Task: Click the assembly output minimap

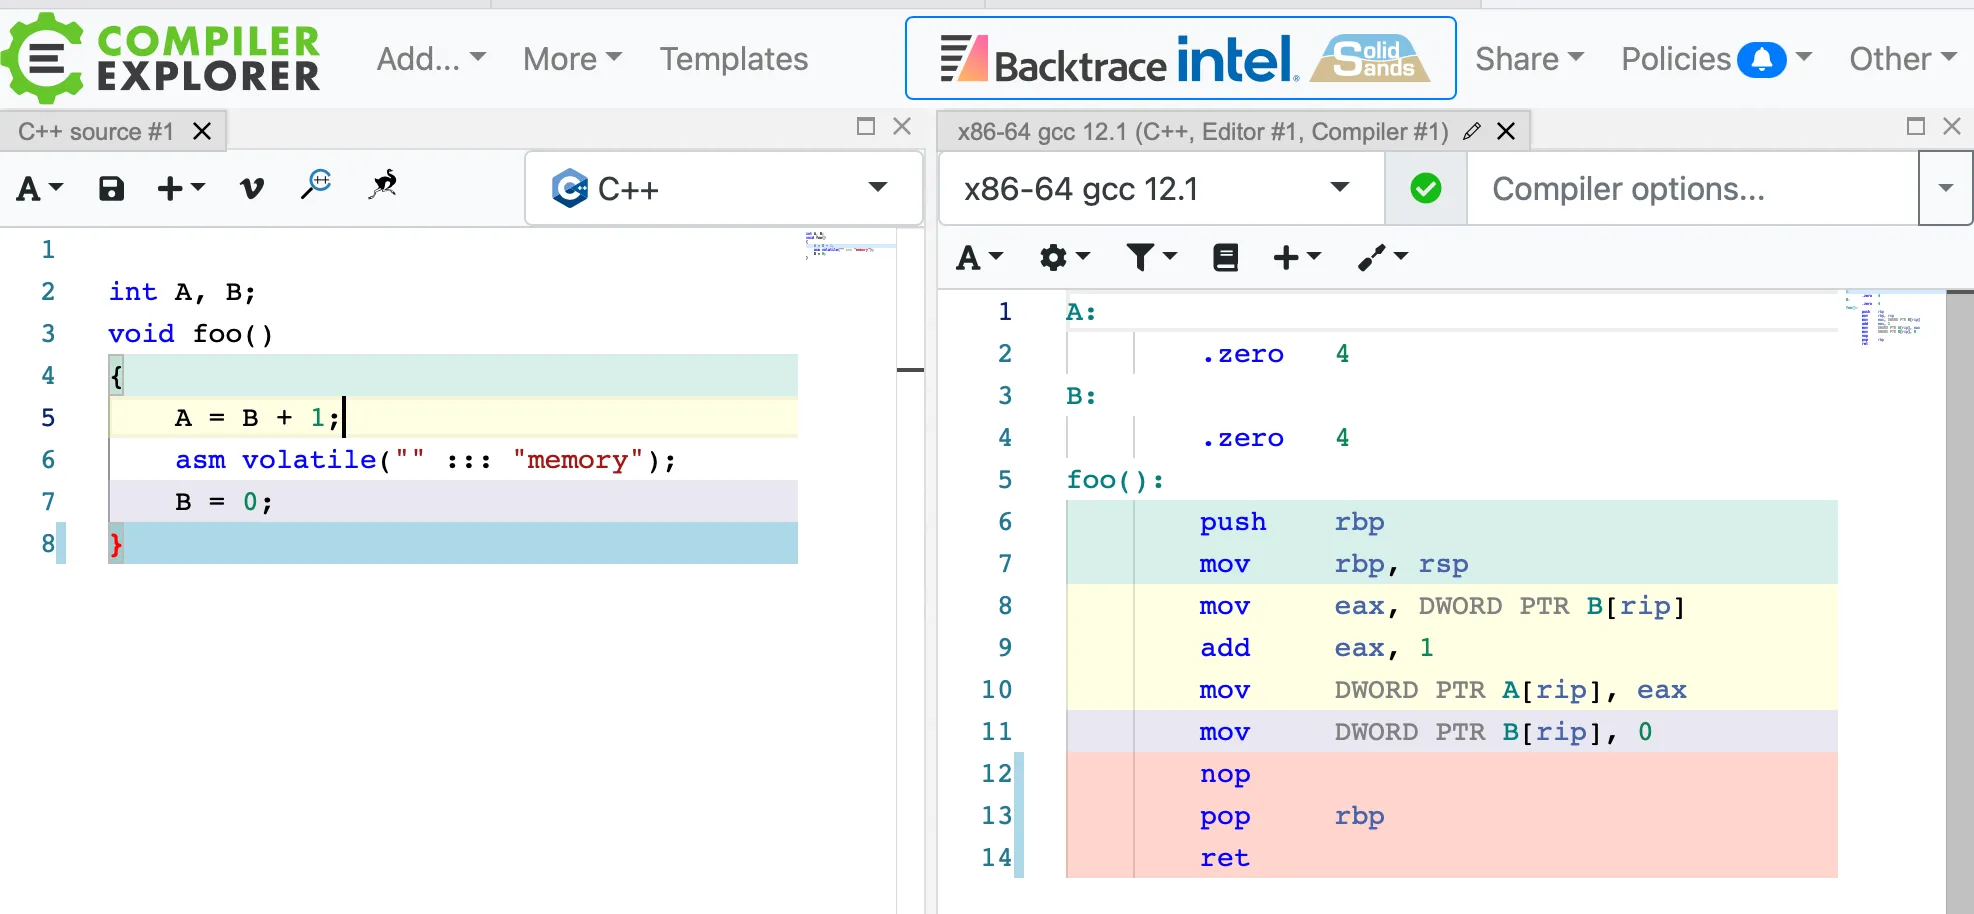Action: pyautogui.click(x=1891, y=318)
